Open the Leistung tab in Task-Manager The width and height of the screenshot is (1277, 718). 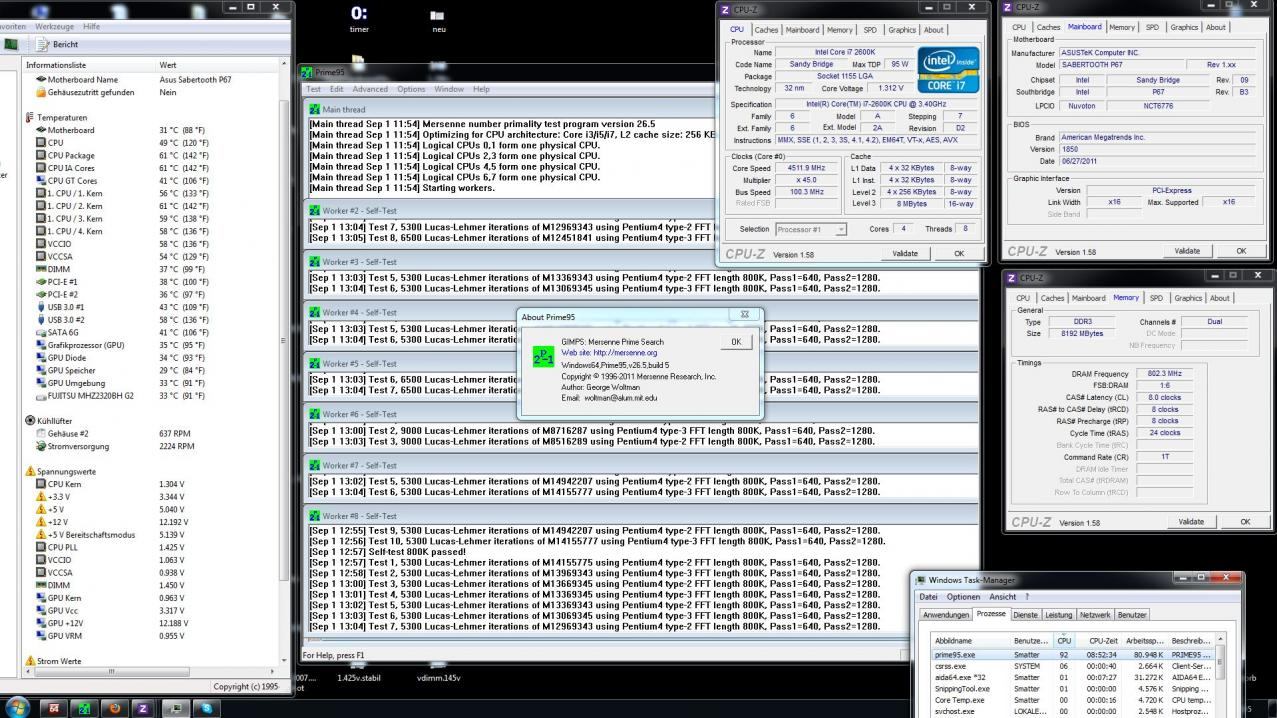point(1058,615)
